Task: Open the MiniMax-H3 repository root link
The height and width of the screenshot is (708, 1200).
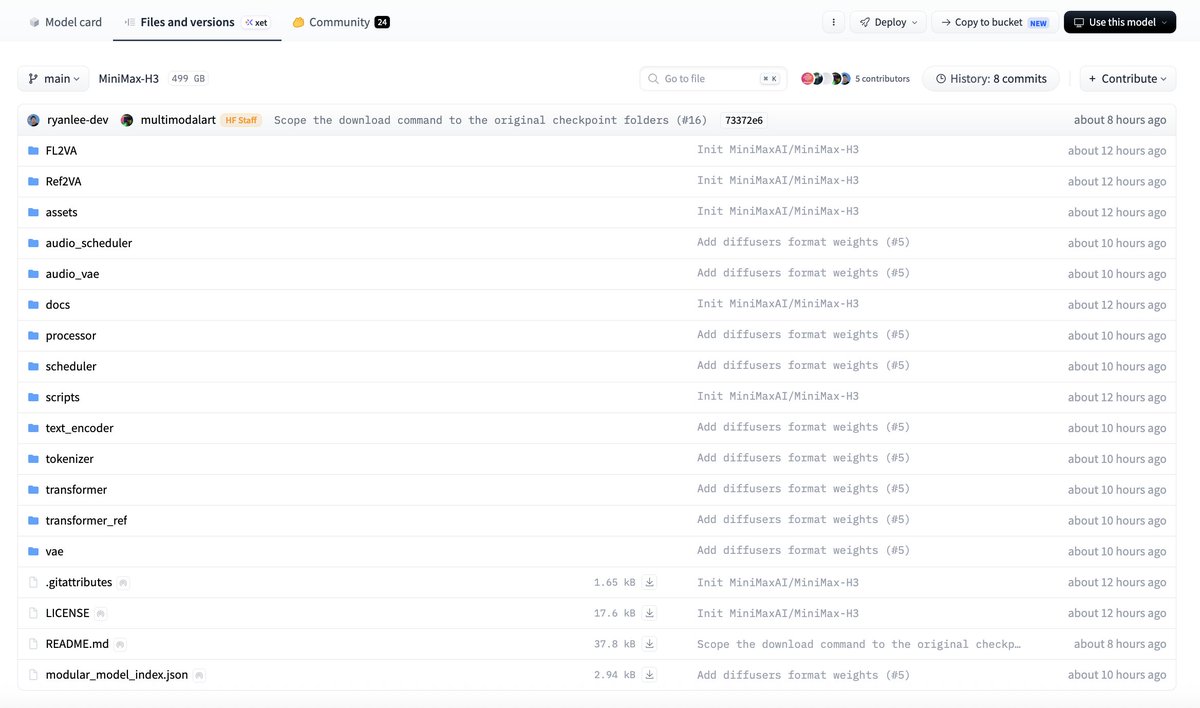Action: click(x=128, y=79)
